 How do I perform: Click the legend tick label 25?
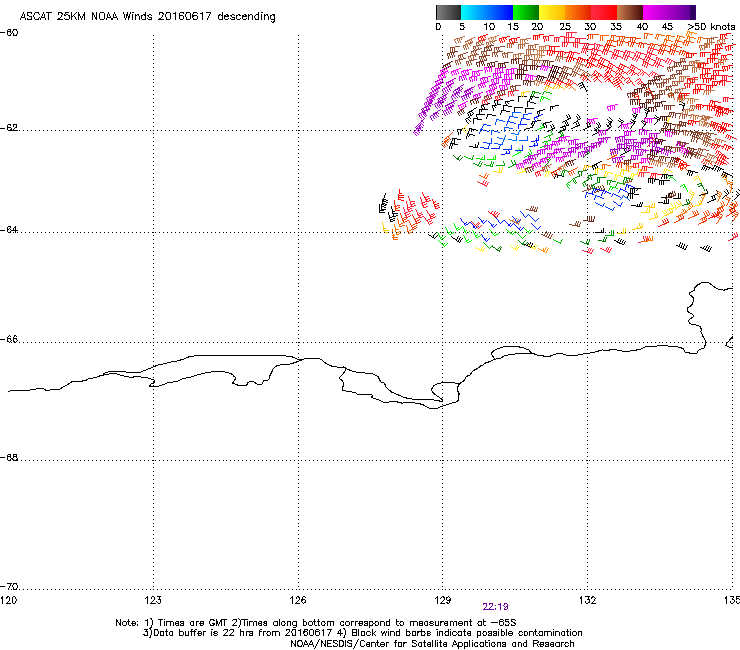(565, 27)
